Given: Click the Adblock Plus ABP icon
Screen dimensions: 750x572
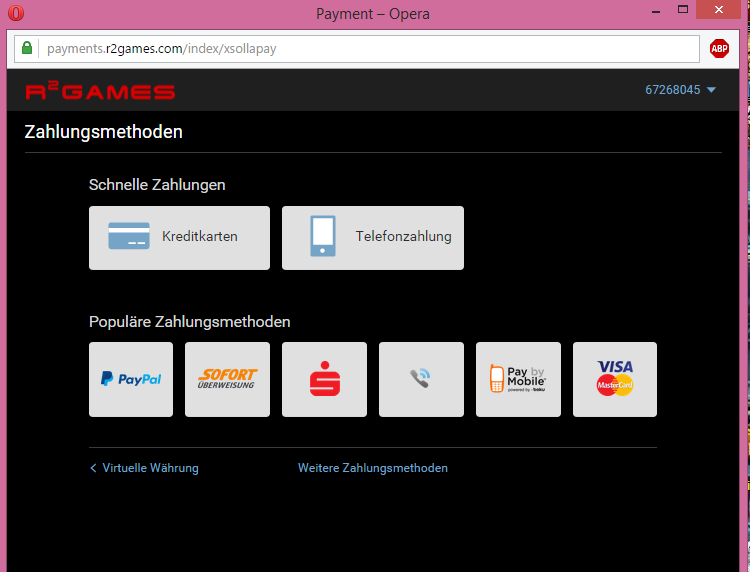Looking at the screenshot, I should point(719,48).
